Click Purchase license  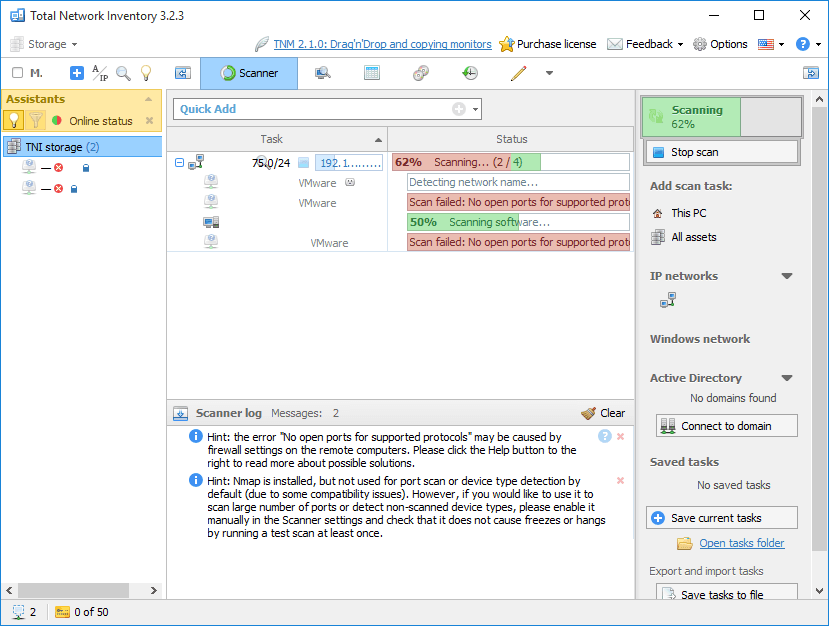(548, 44)
